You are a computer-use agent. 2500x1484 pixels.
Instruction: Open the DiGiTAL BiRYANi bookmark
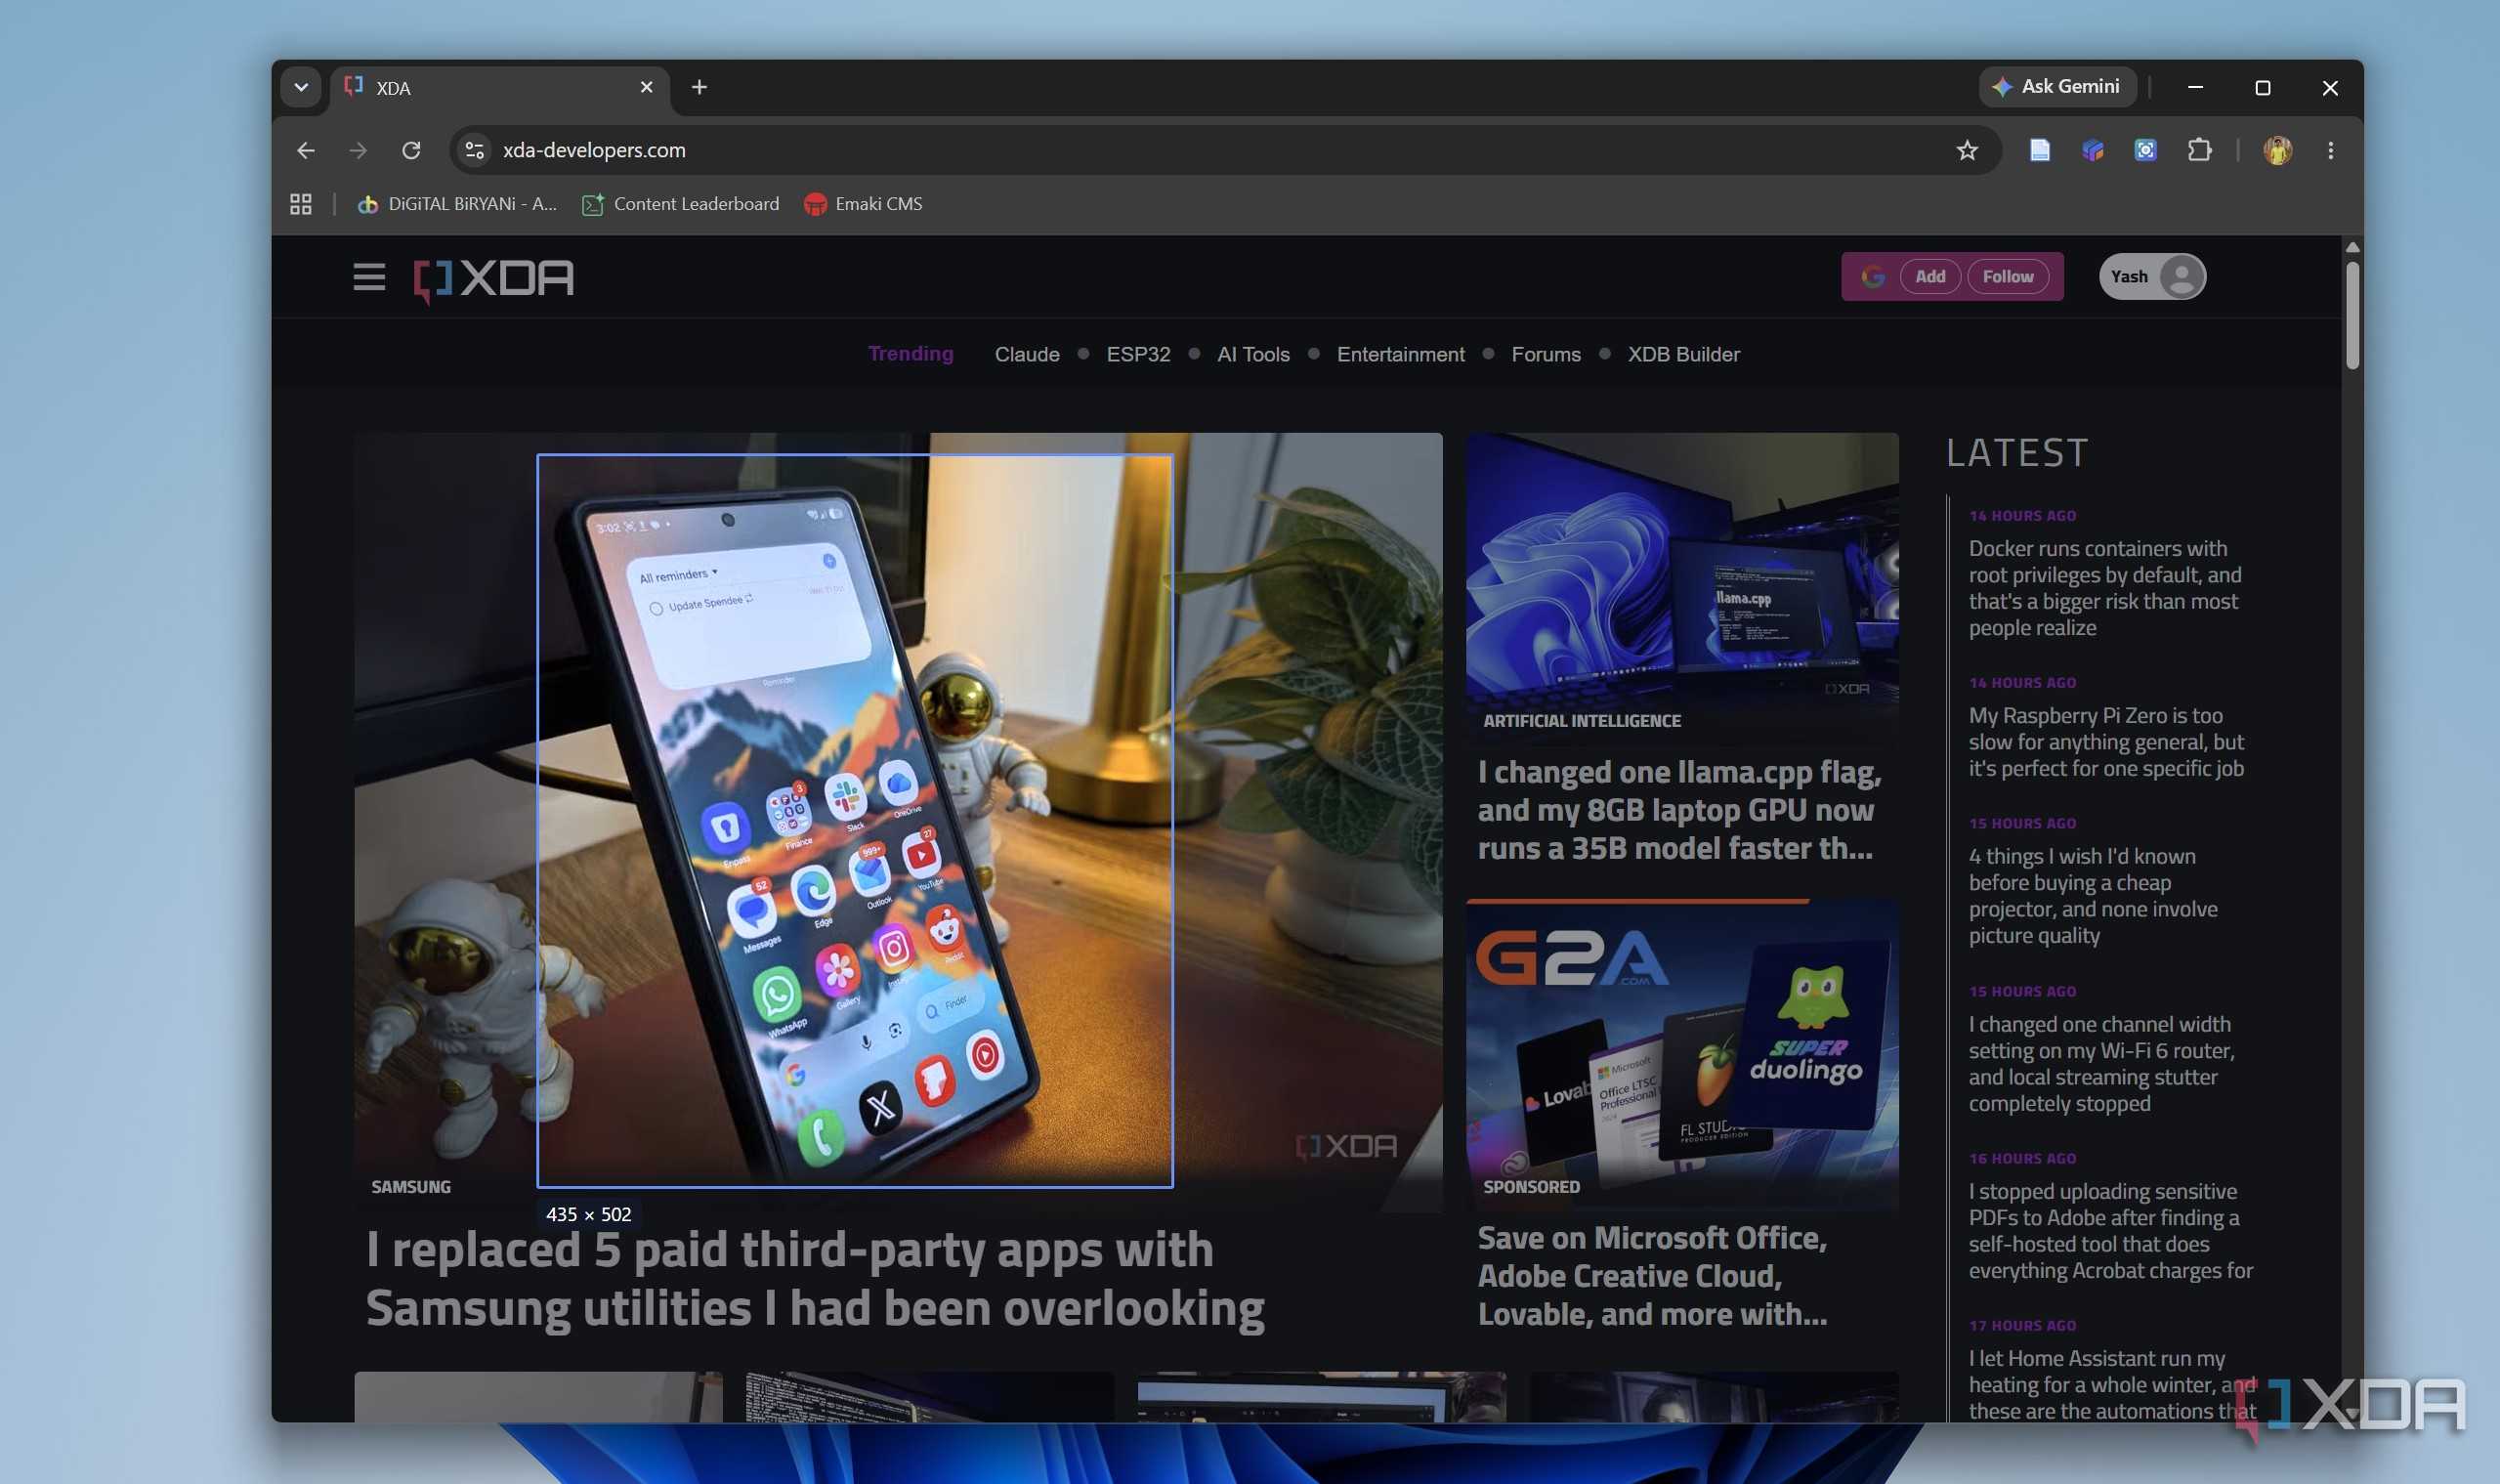457,204
